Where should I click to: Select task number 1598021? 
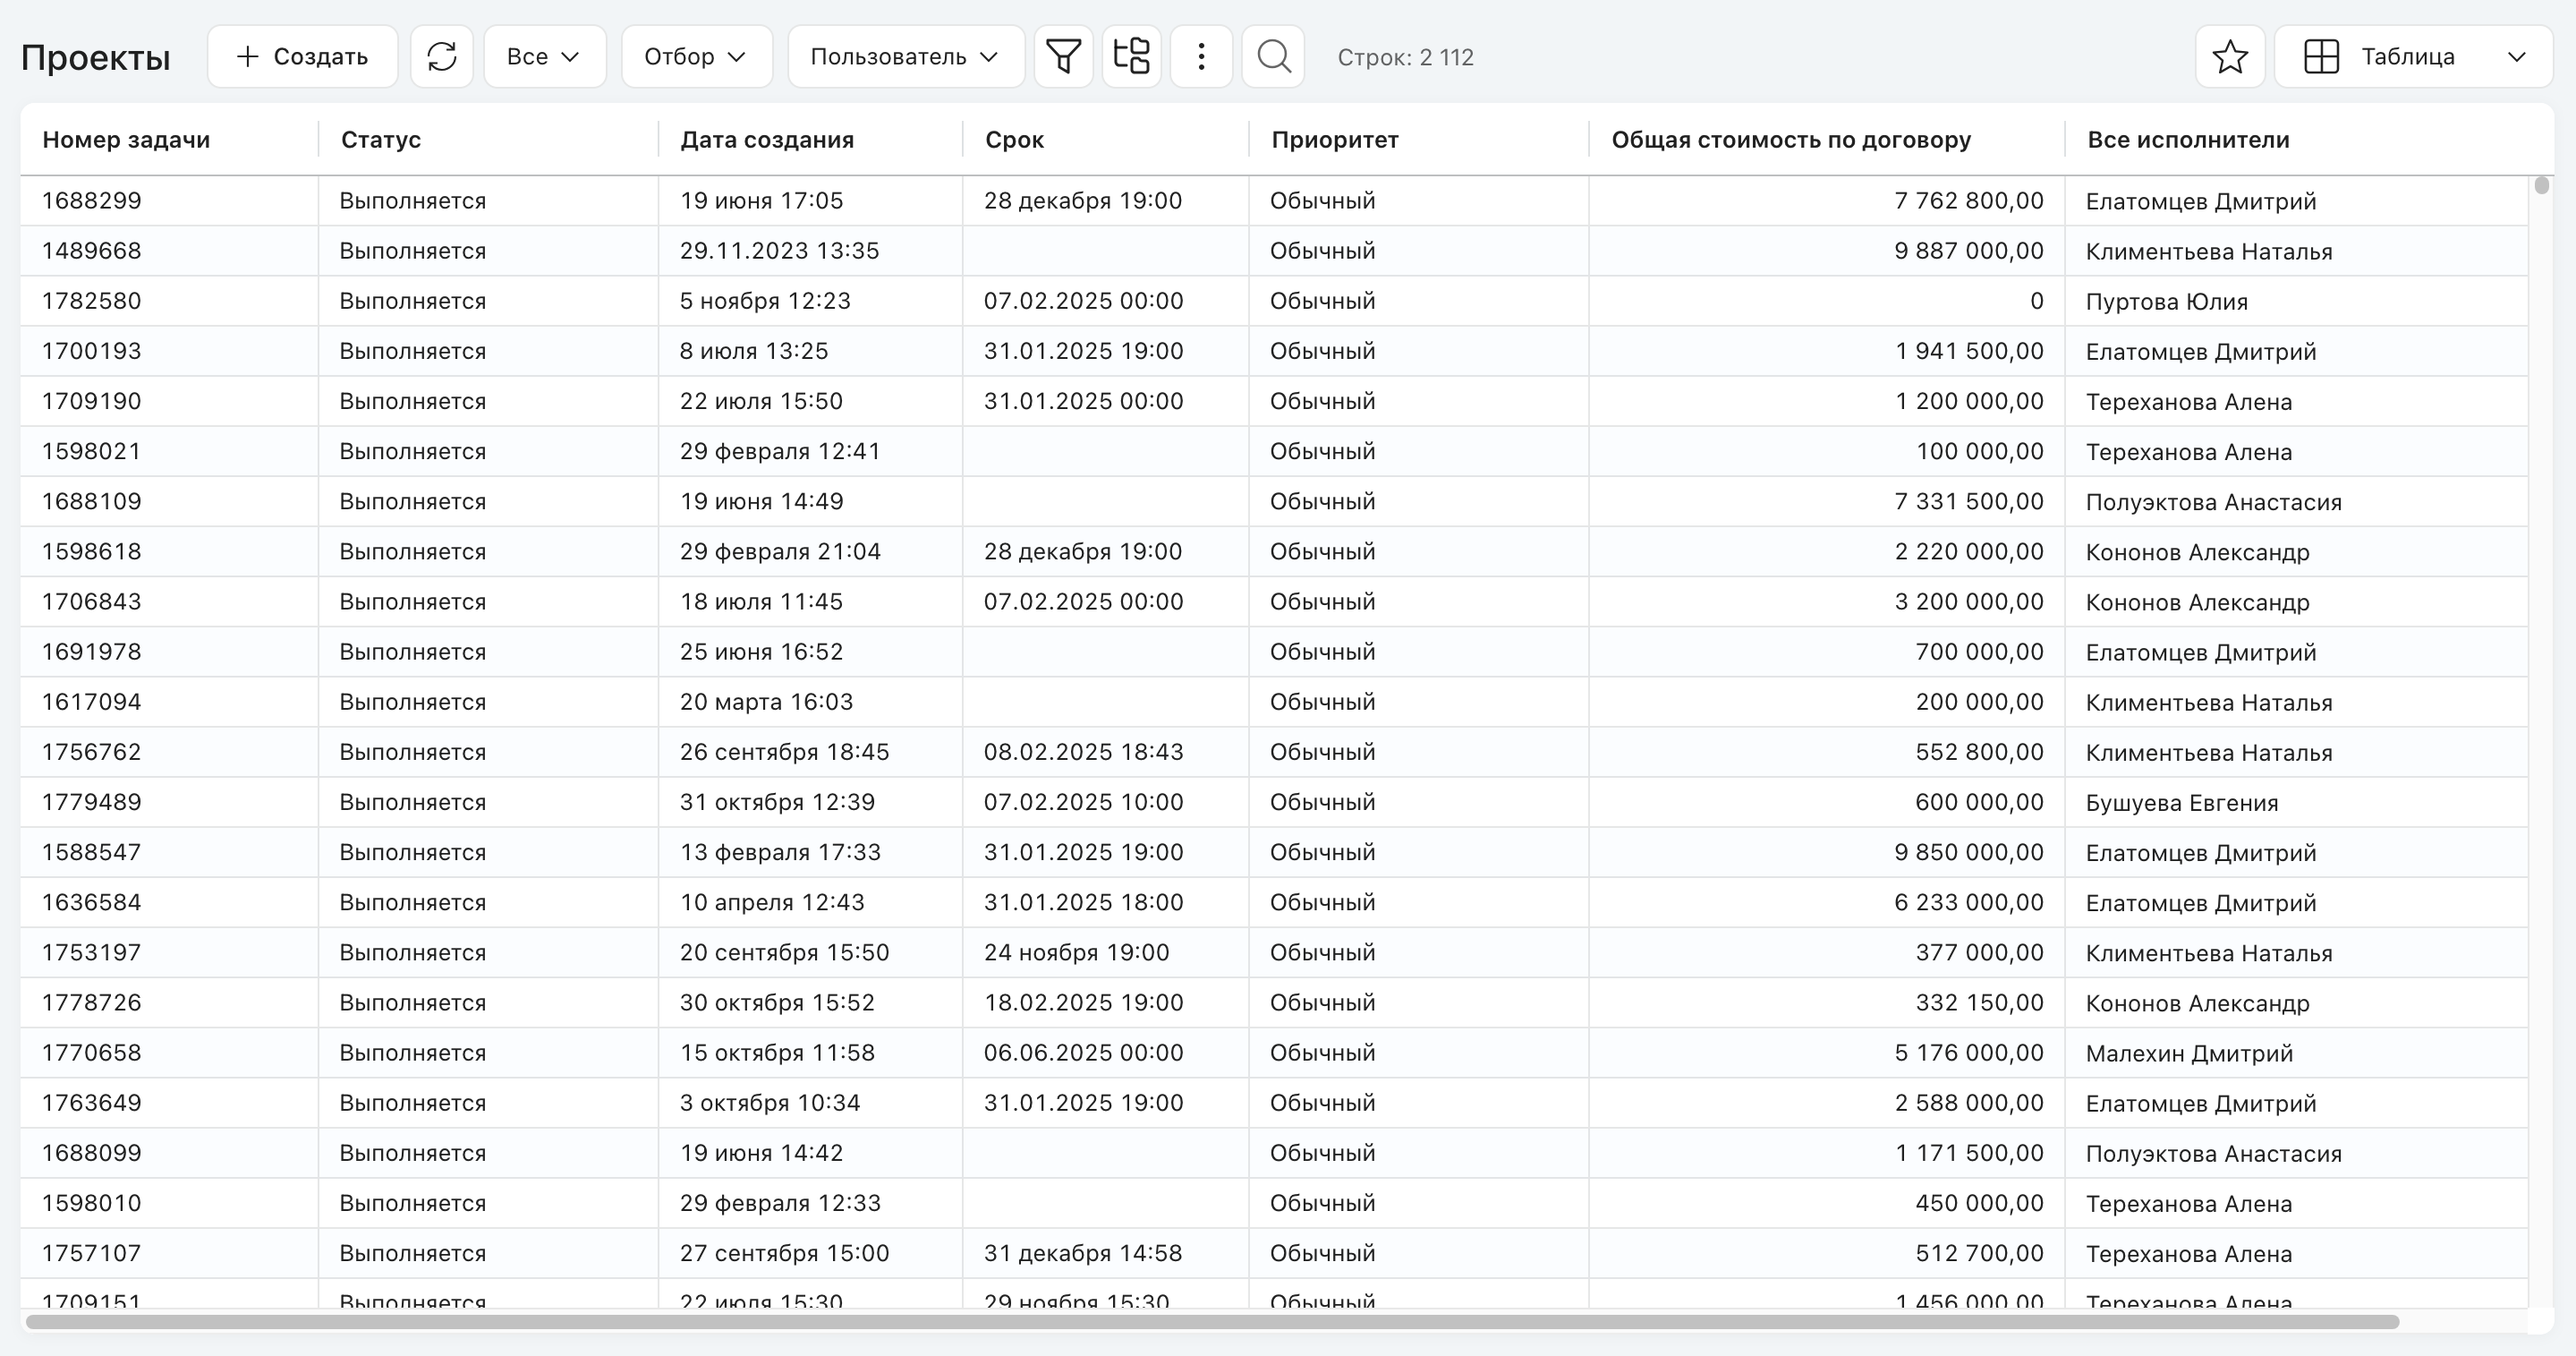[x=92, y=451]
